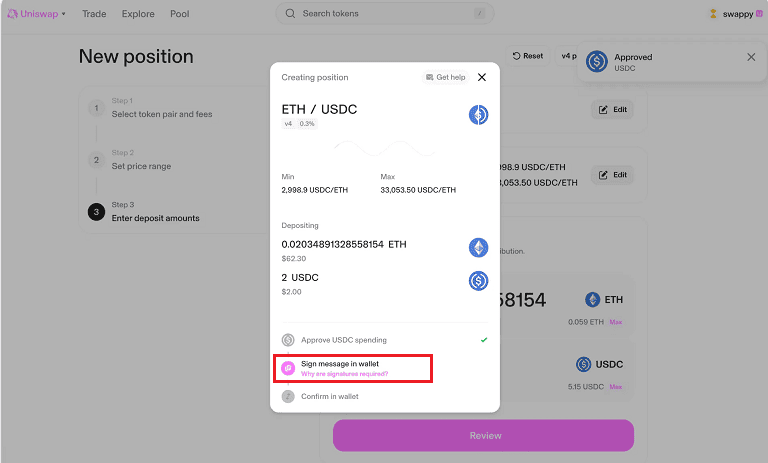Select the ETH token chip

pyautogui.click(x=604, y=299)
